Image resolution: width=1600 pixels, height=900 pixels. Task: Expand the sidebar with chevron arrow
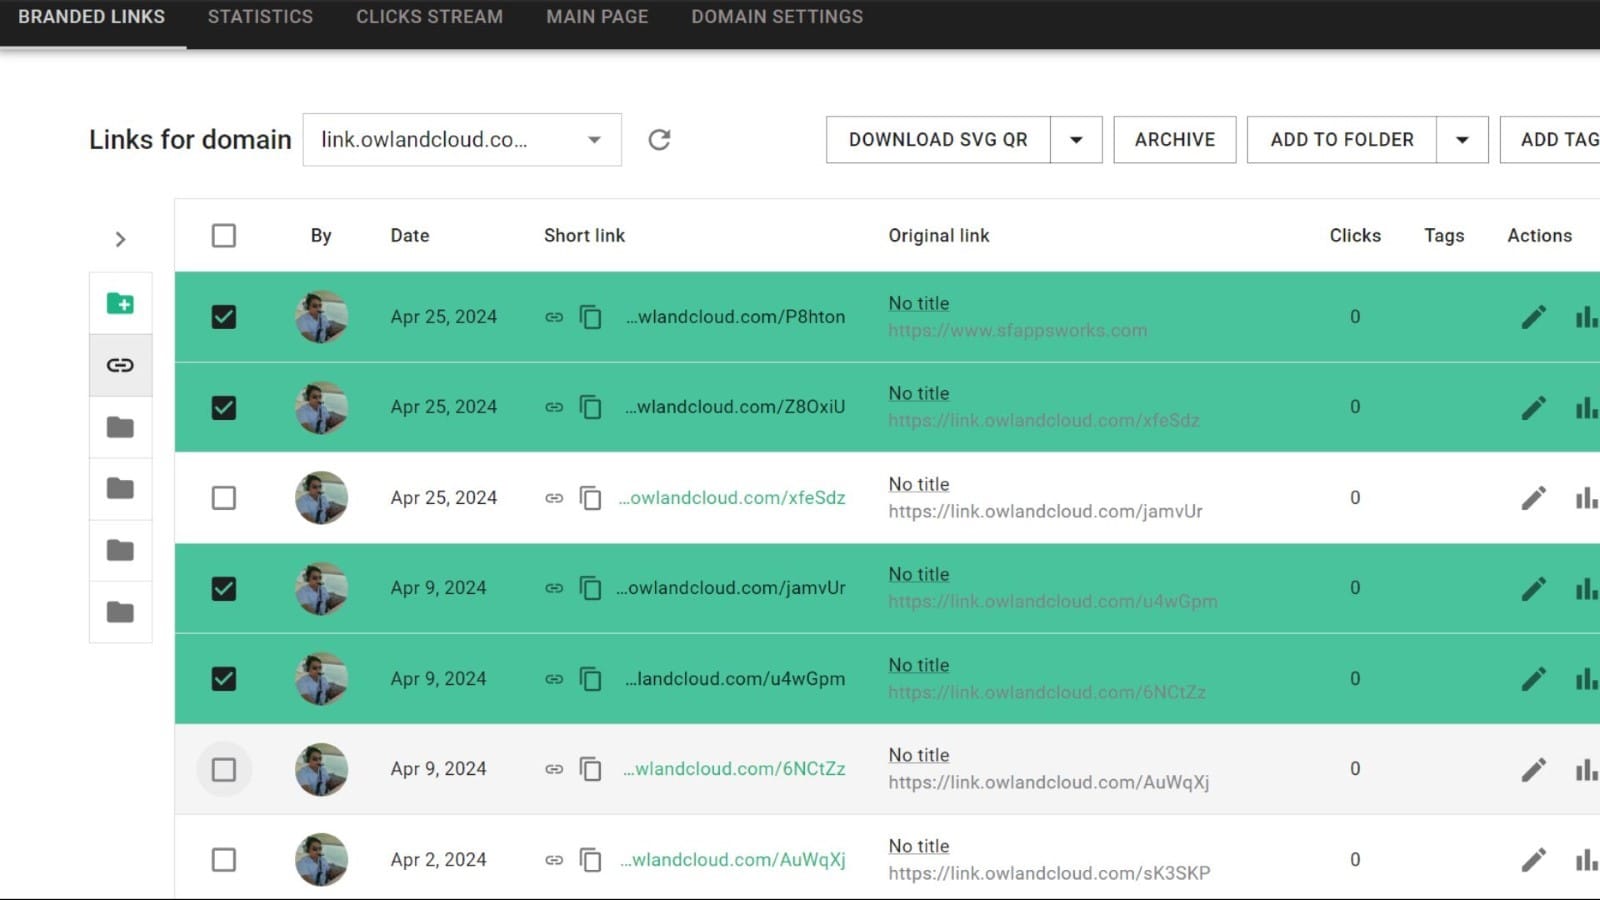coord(120,239)
